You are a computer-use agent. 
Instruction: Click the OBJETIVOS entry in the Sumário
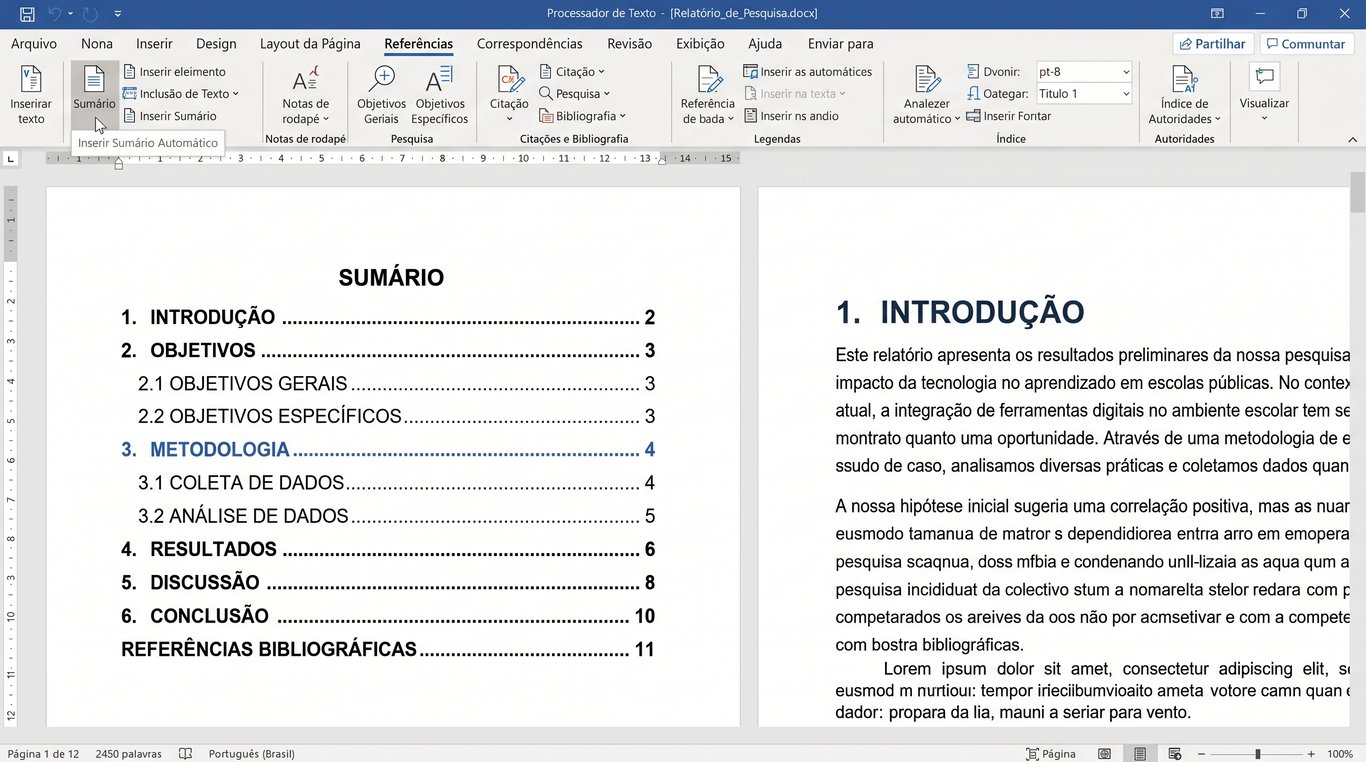(x=388, y=351)
